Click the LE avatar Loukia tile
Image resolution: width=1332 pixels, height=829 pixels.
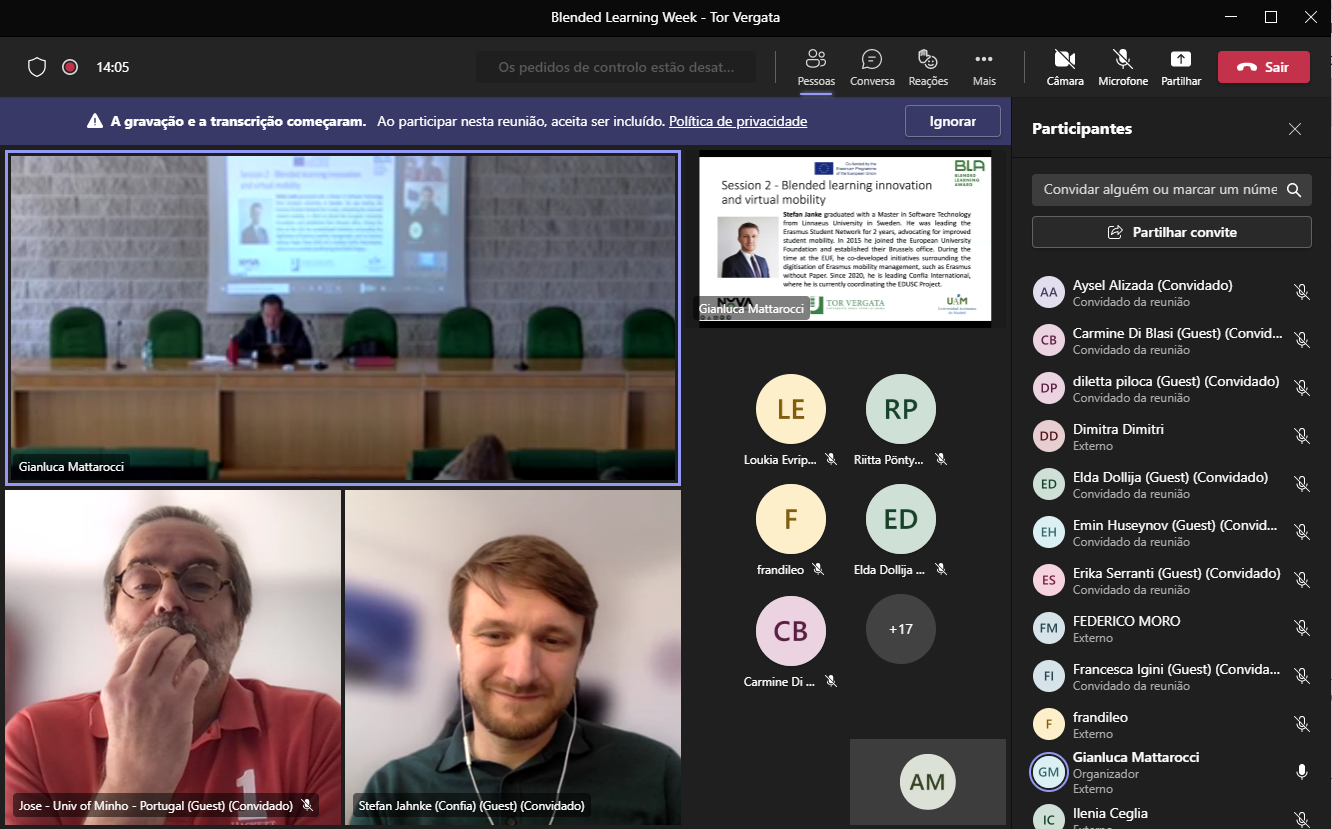tap(791, 408)
